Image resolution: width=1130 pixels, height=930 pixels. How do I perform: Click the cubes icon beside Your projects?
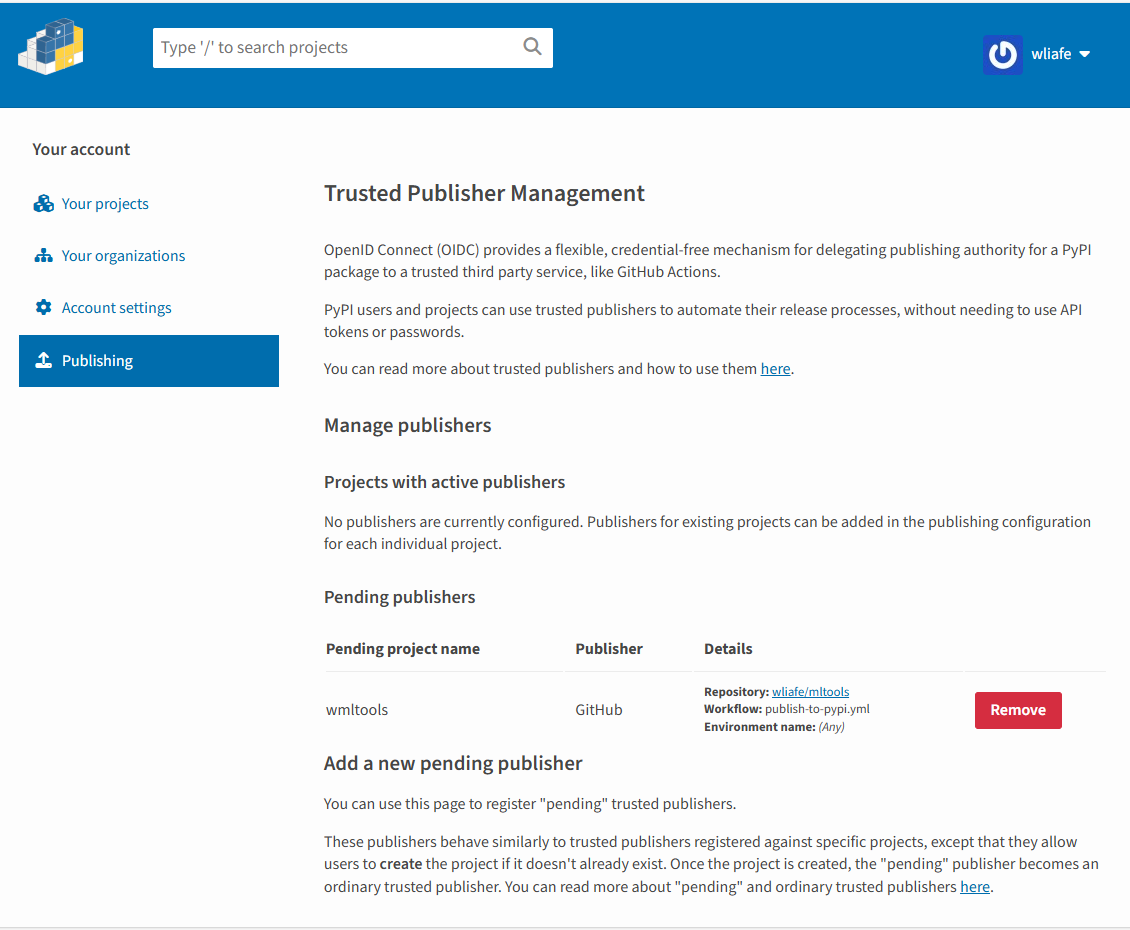pyautogui.click(x=43, y=204)
